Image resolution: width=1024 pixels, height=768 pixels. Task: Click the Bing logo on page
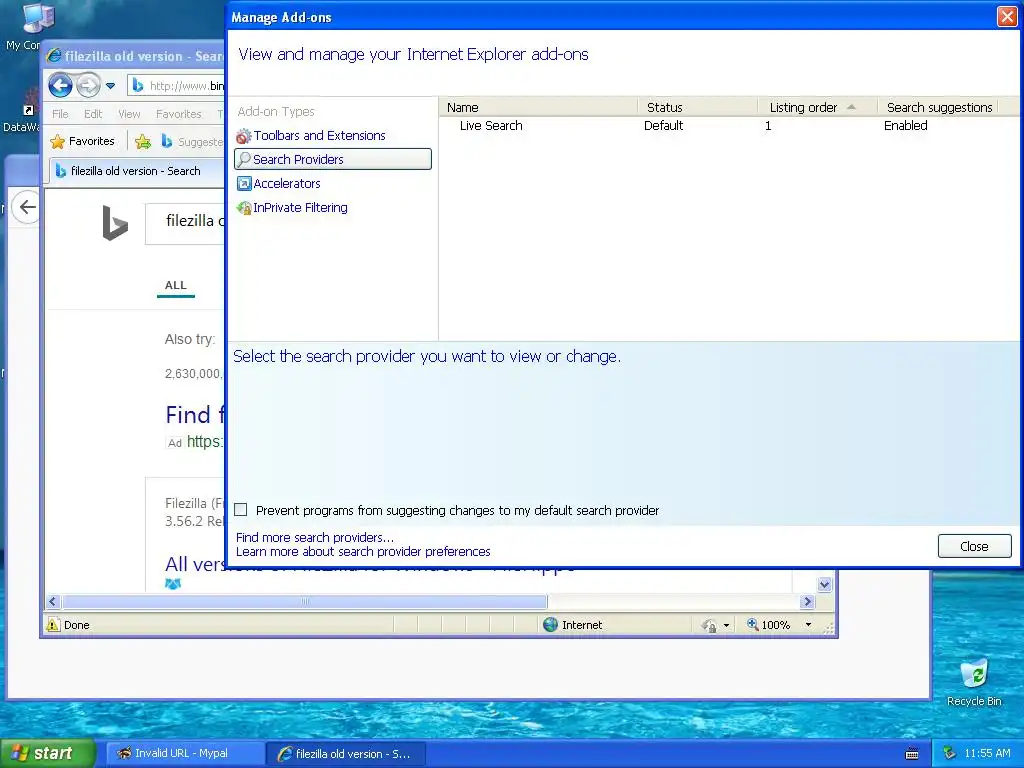[115, 222]
